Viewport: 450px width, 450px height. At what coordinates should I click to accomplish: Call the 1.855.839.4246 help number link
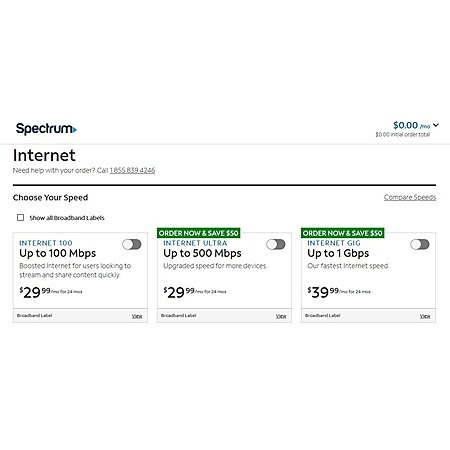click(132, 170)
